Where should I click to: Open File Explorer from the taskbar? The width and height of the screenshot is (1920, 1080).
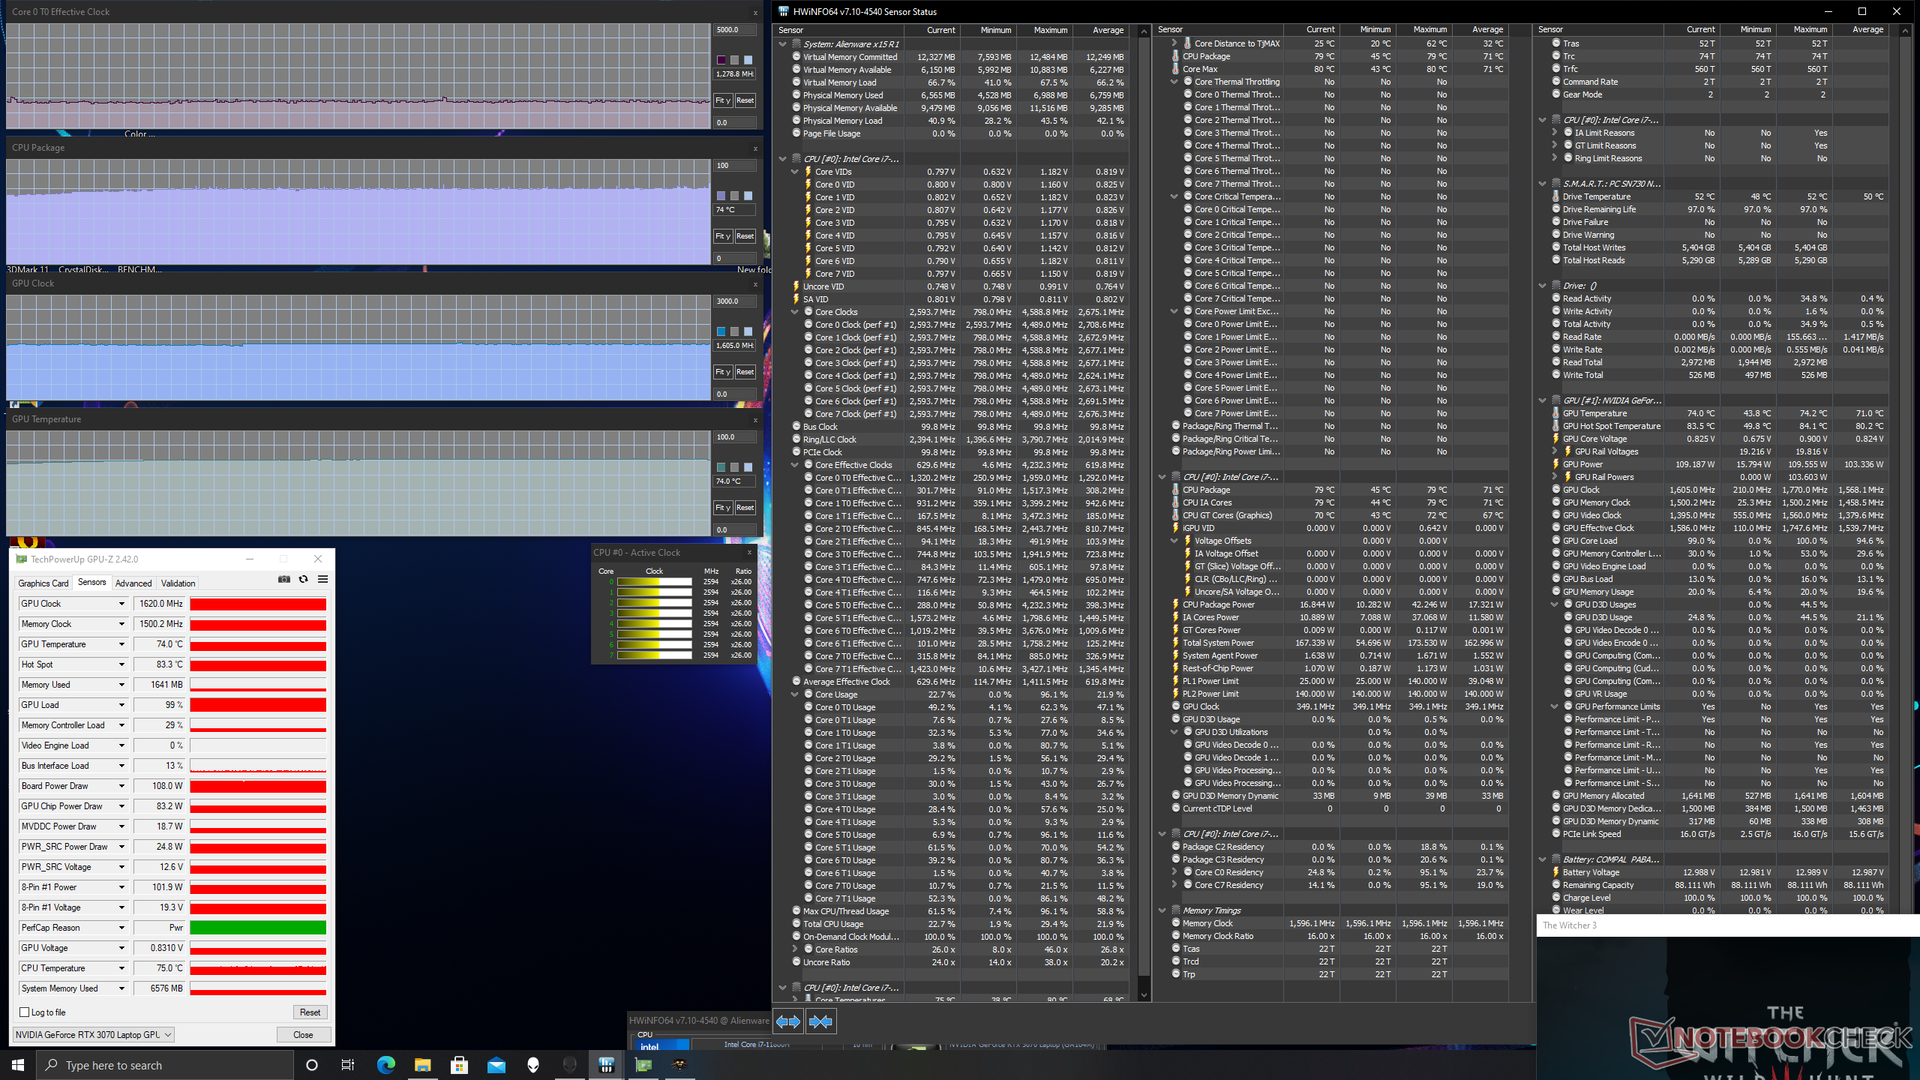(x=422, y=1065)
